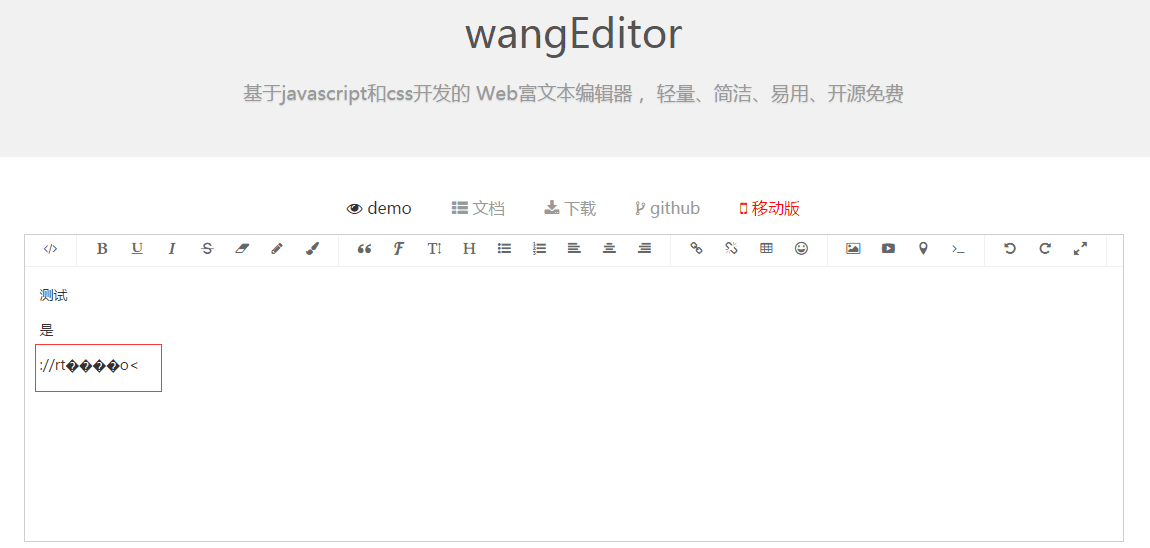
Task: Toggle bold formatting
Action: click(102, 249)
